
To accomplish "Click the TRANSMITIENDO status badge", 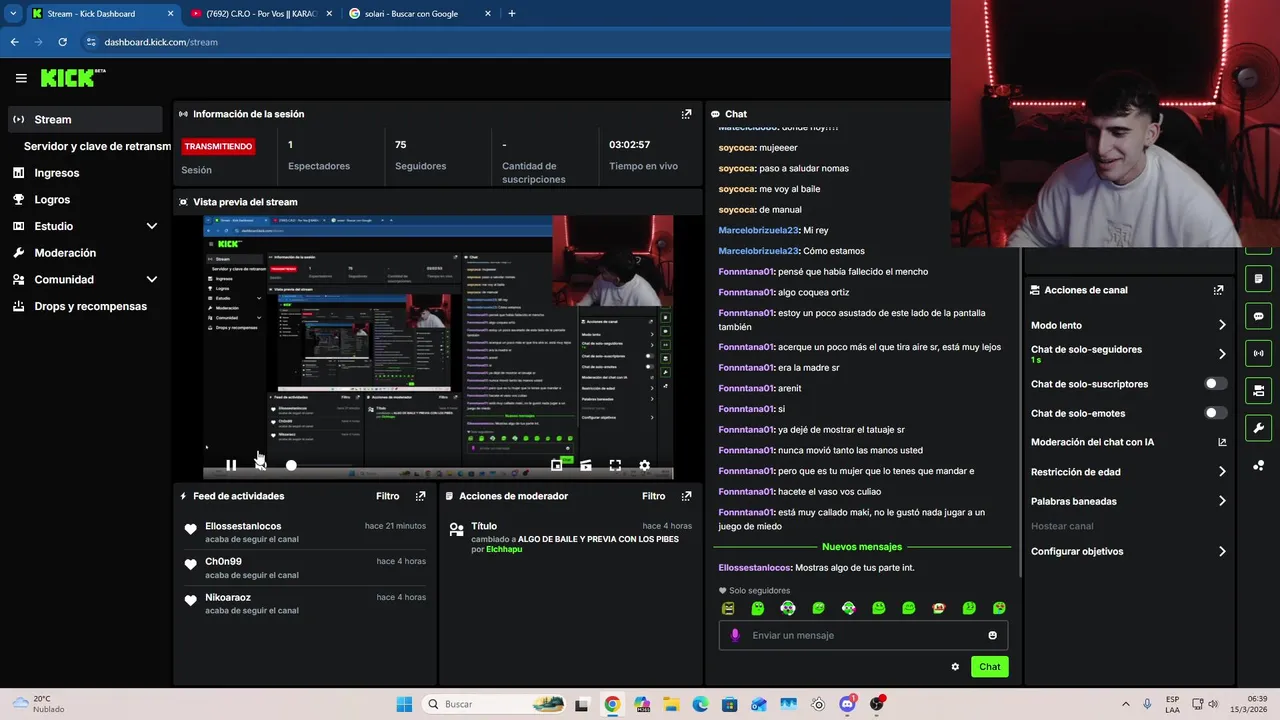I will pos(218,146).
